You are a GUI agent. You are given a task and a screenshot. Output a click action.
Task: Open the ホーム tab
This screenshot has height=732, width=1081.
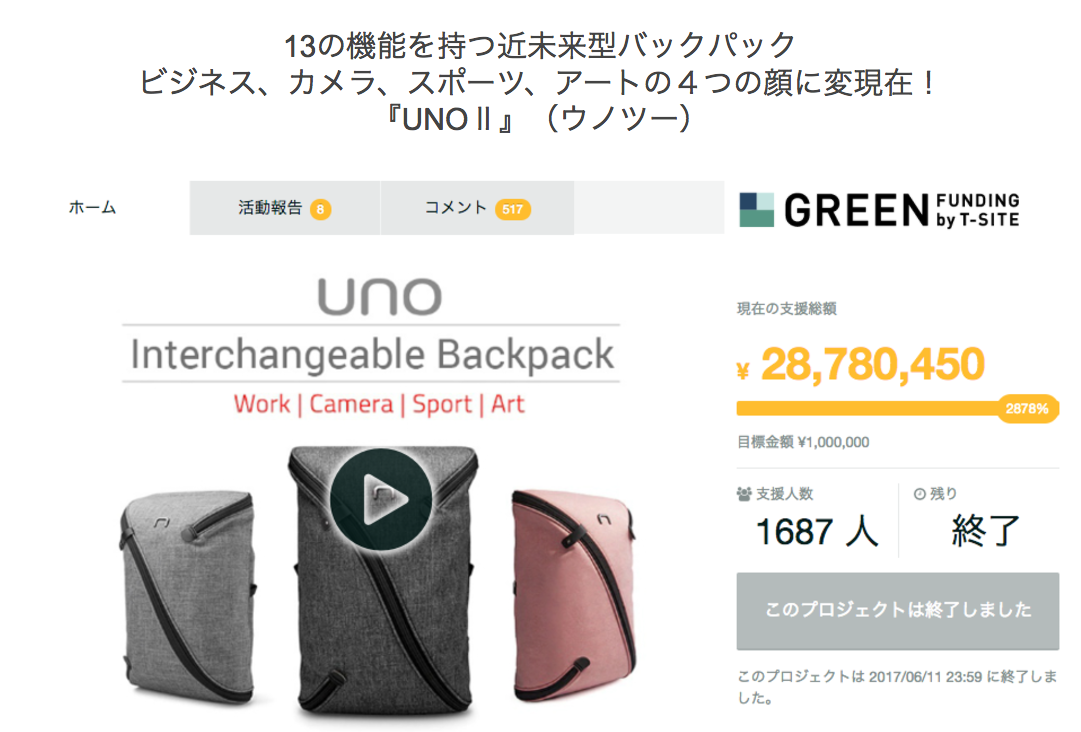point(93,207)
